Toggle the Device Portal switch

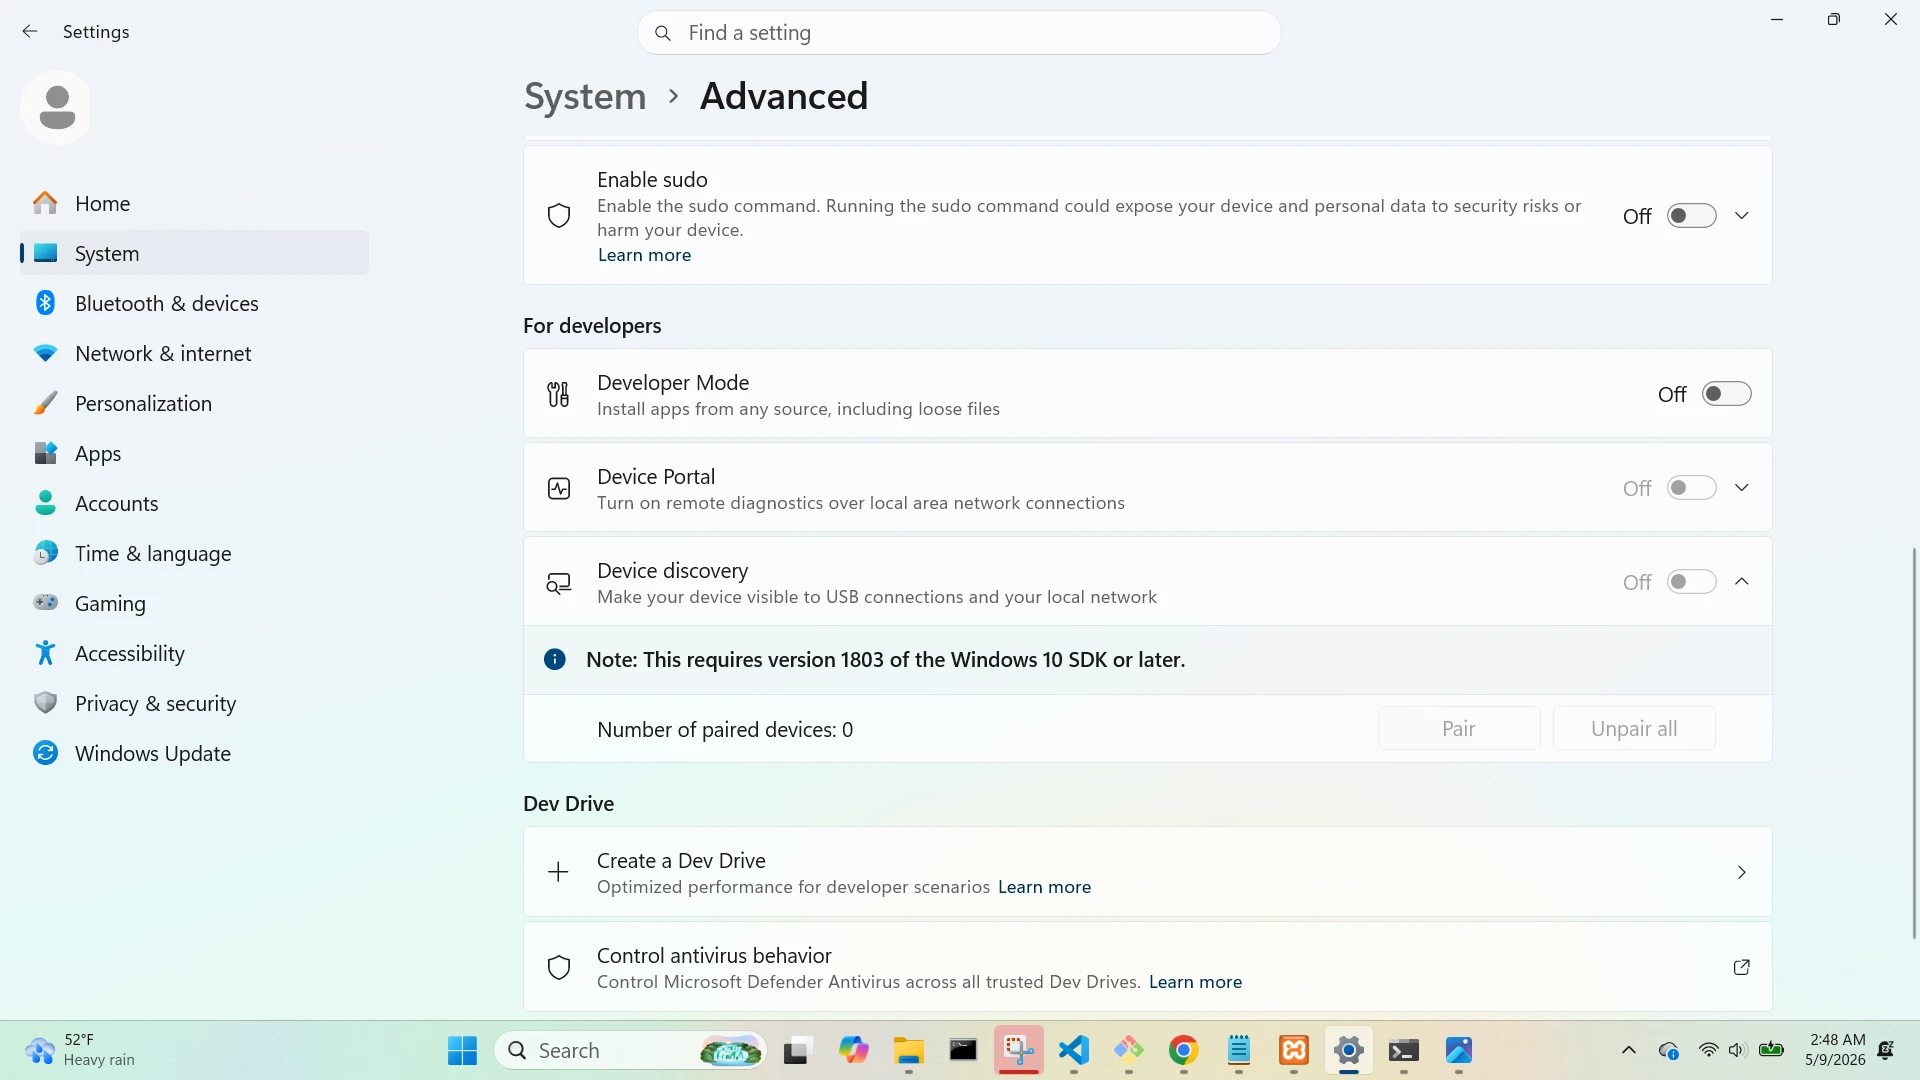click(x=1691, y=488)
